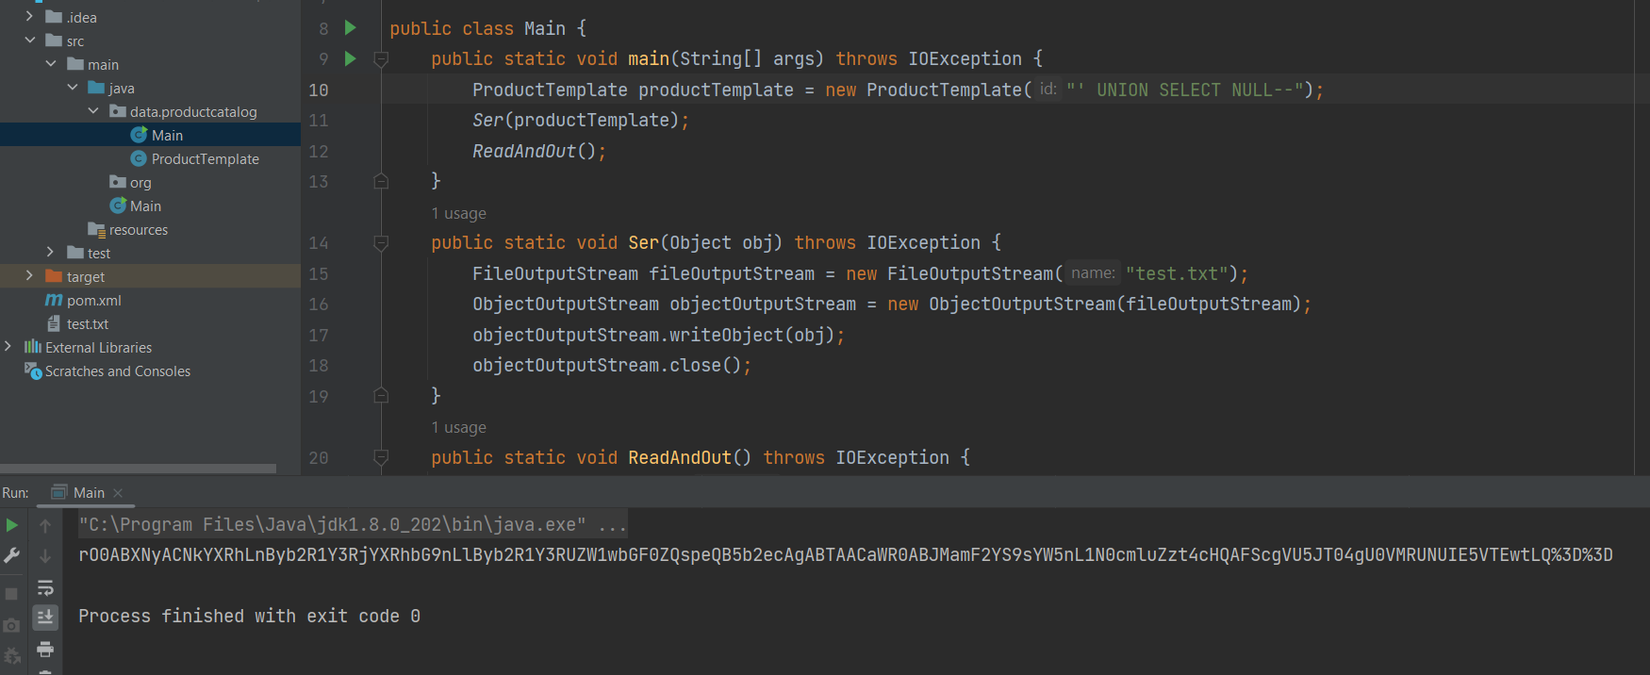Toggle soft-wrap in the Run console

(45, 588)
